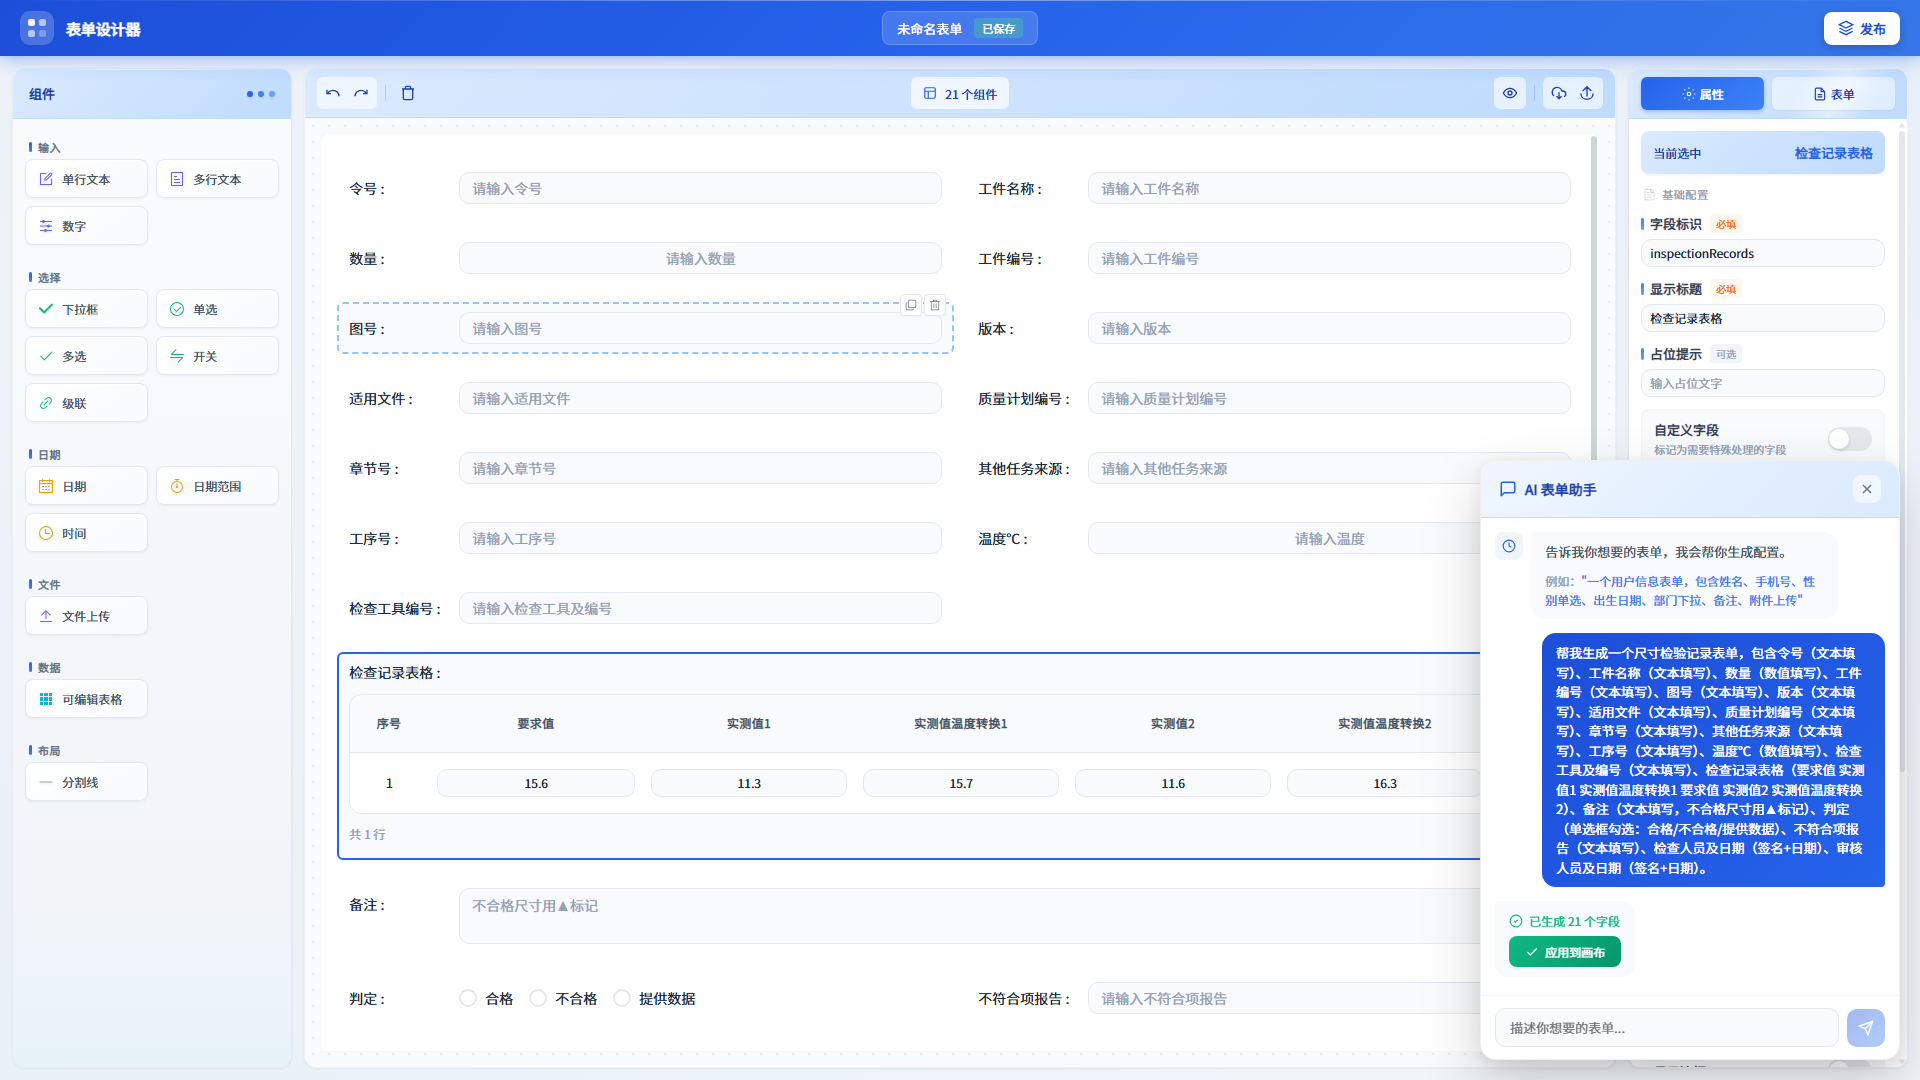Toggle the preview eye icon
Image resolution: width=1920 pixels, height=1080 pixels.
coord(1510,93)
